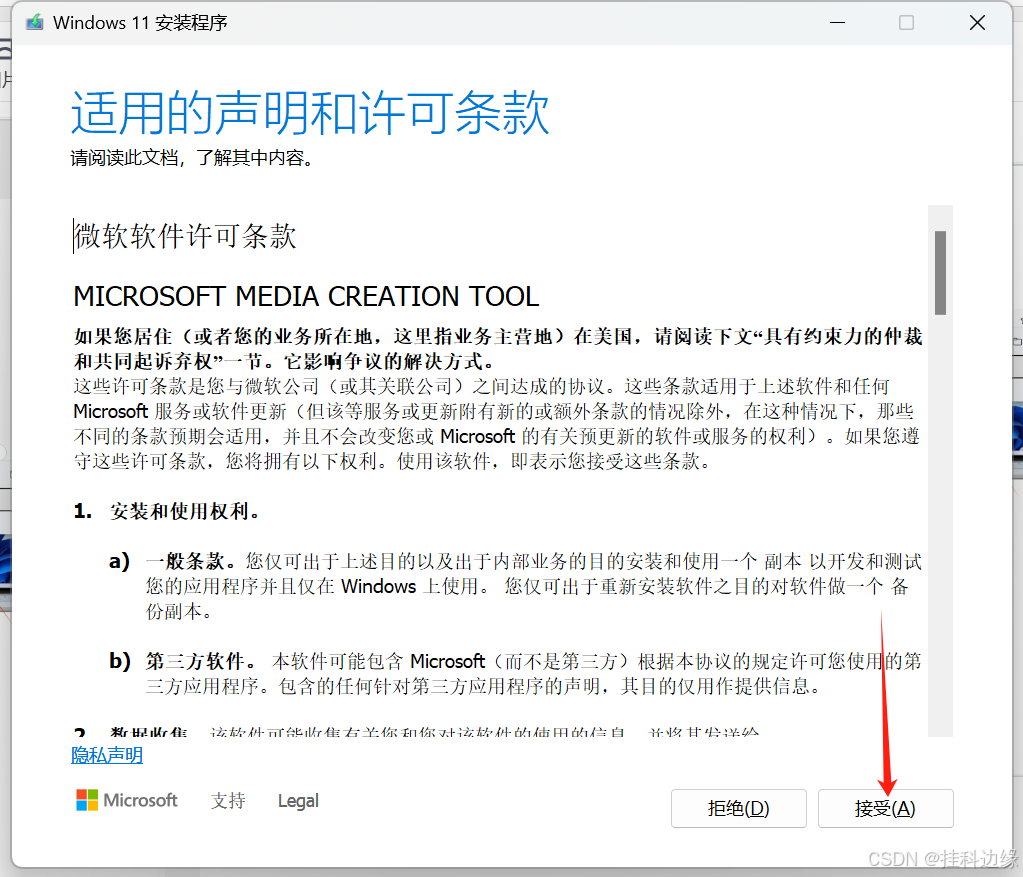Viewport: 1023px width, 877px height.
Task: Open the Legal link
Action: [298, 801]
